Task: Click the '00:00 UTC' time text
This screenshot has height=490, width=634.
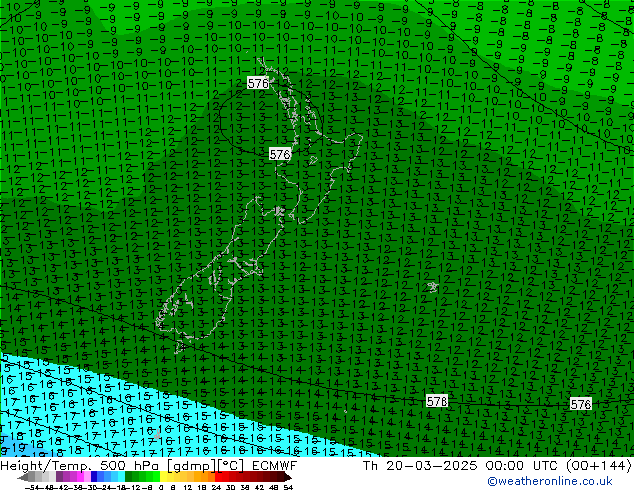Action: [x=524, y=465]
